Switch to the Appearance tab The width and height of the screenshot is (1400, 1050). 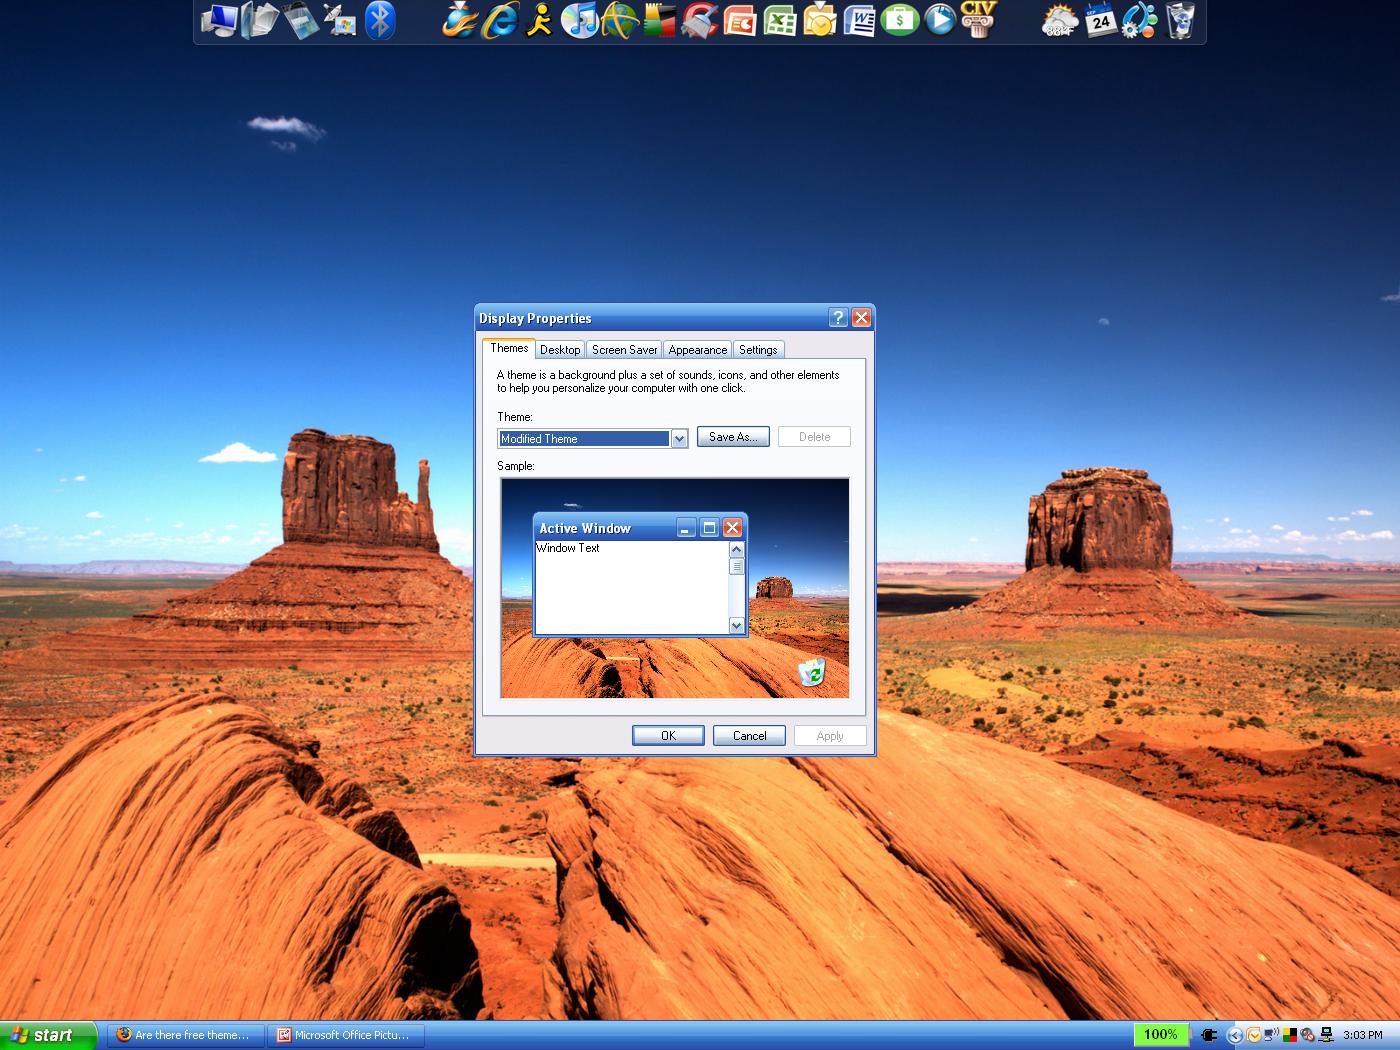(x=698, y=350)
